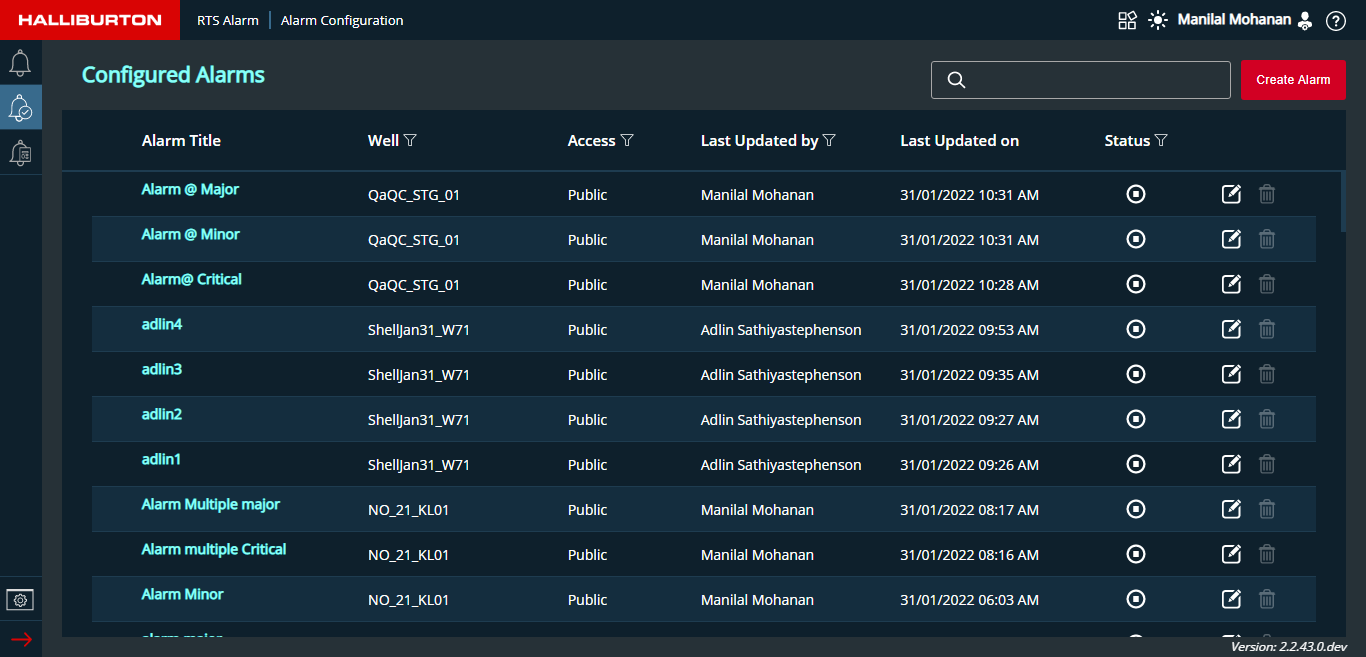Open the Status column filter
1366x657 pixels.
tap(1161, 141)
